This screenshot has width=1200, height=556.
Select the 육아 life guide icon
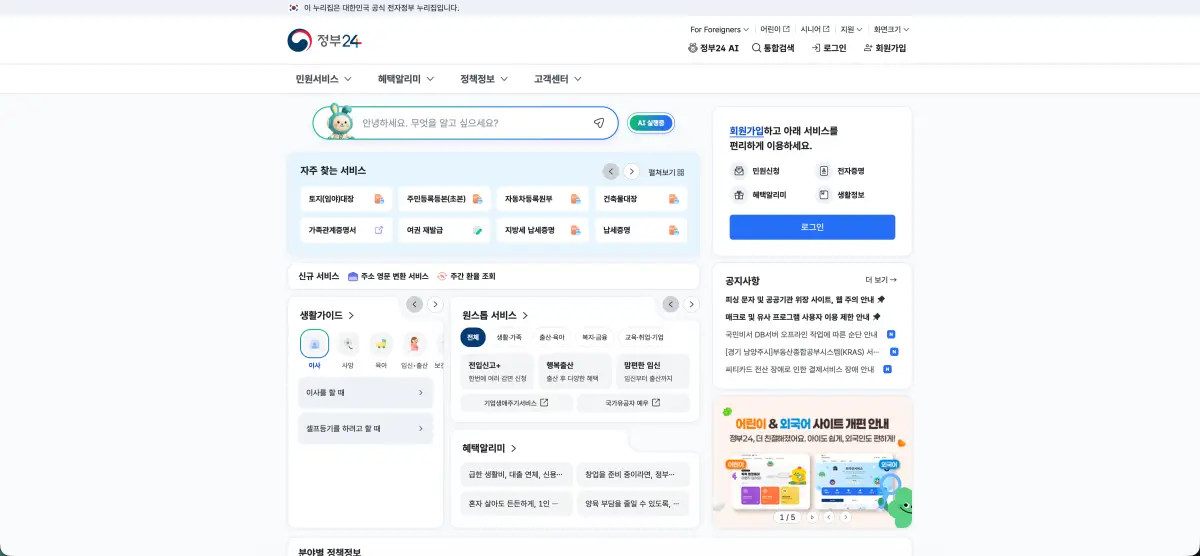pos(381,344)
